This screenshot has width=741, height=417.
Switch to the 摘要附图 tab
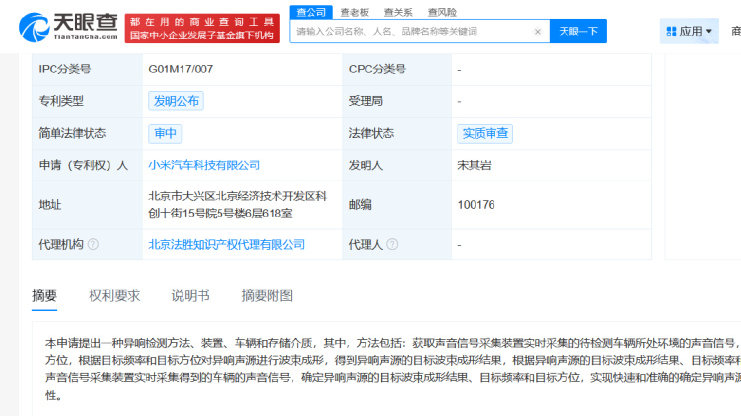click(267, 296)
